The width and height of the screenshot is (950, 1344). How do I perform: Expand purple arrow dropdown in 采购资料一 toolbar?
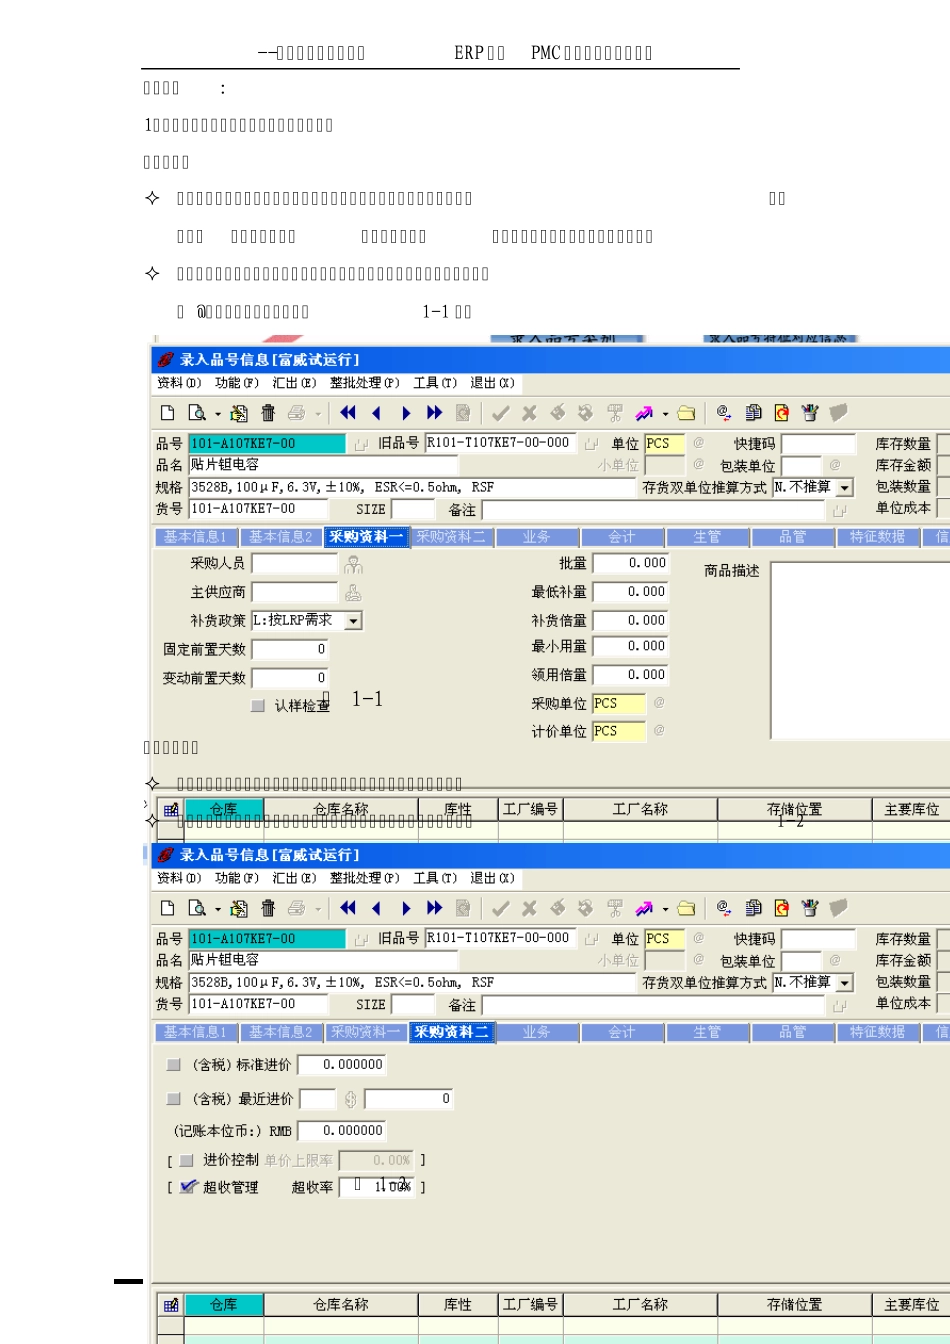click(x=665, y=414)
